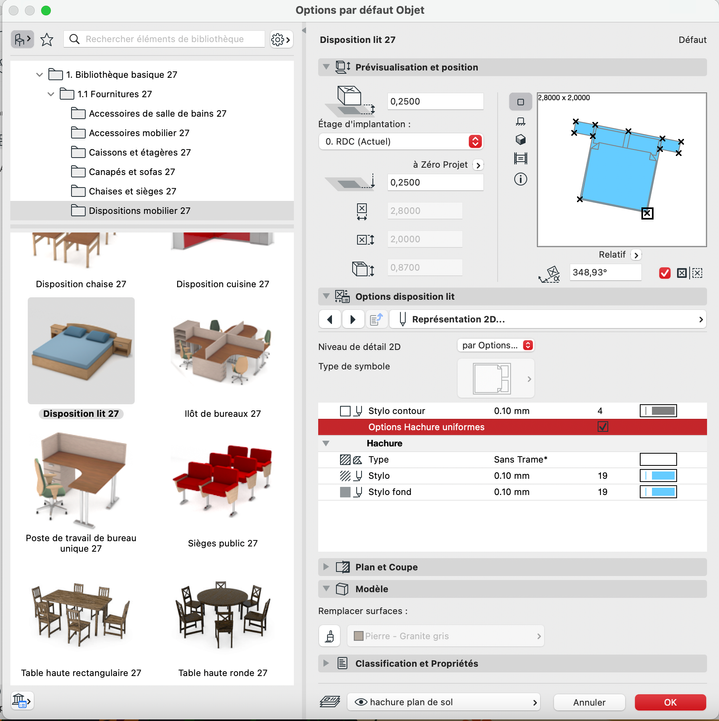Click the layer icon at bottom
719x721 pixels.
pos(330,702)
